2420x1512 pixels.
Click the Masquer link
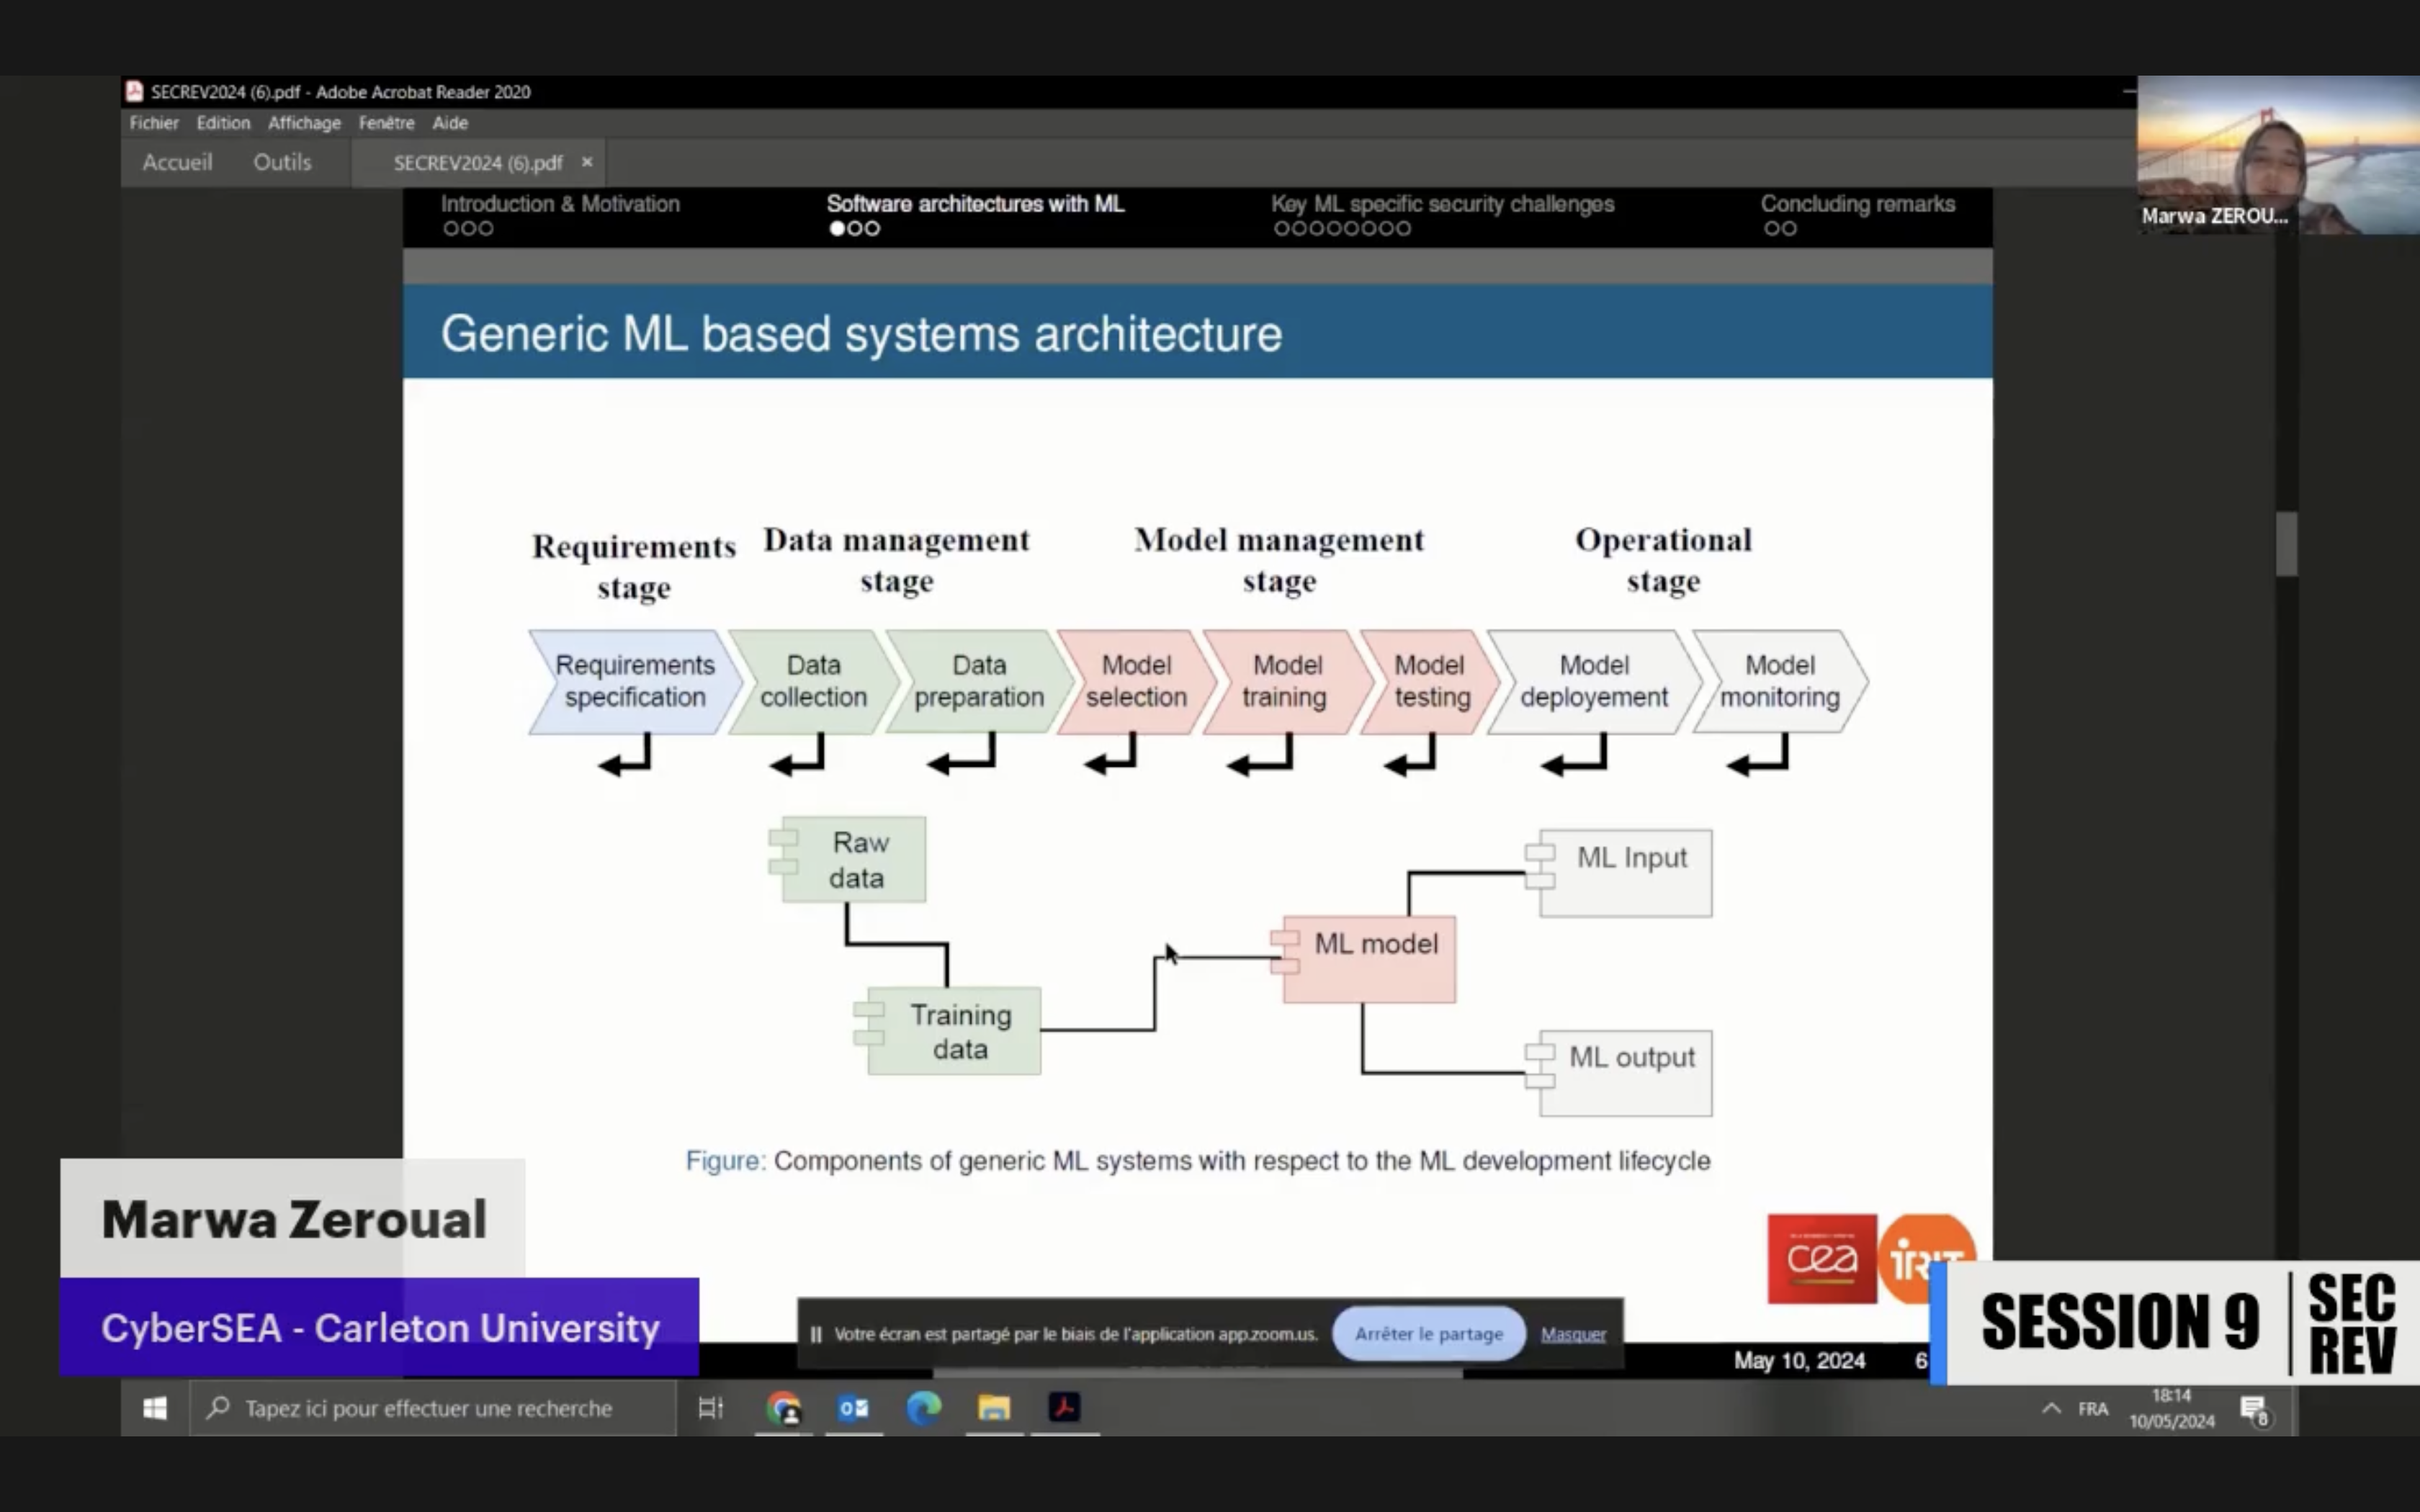click(1573, 1334)
